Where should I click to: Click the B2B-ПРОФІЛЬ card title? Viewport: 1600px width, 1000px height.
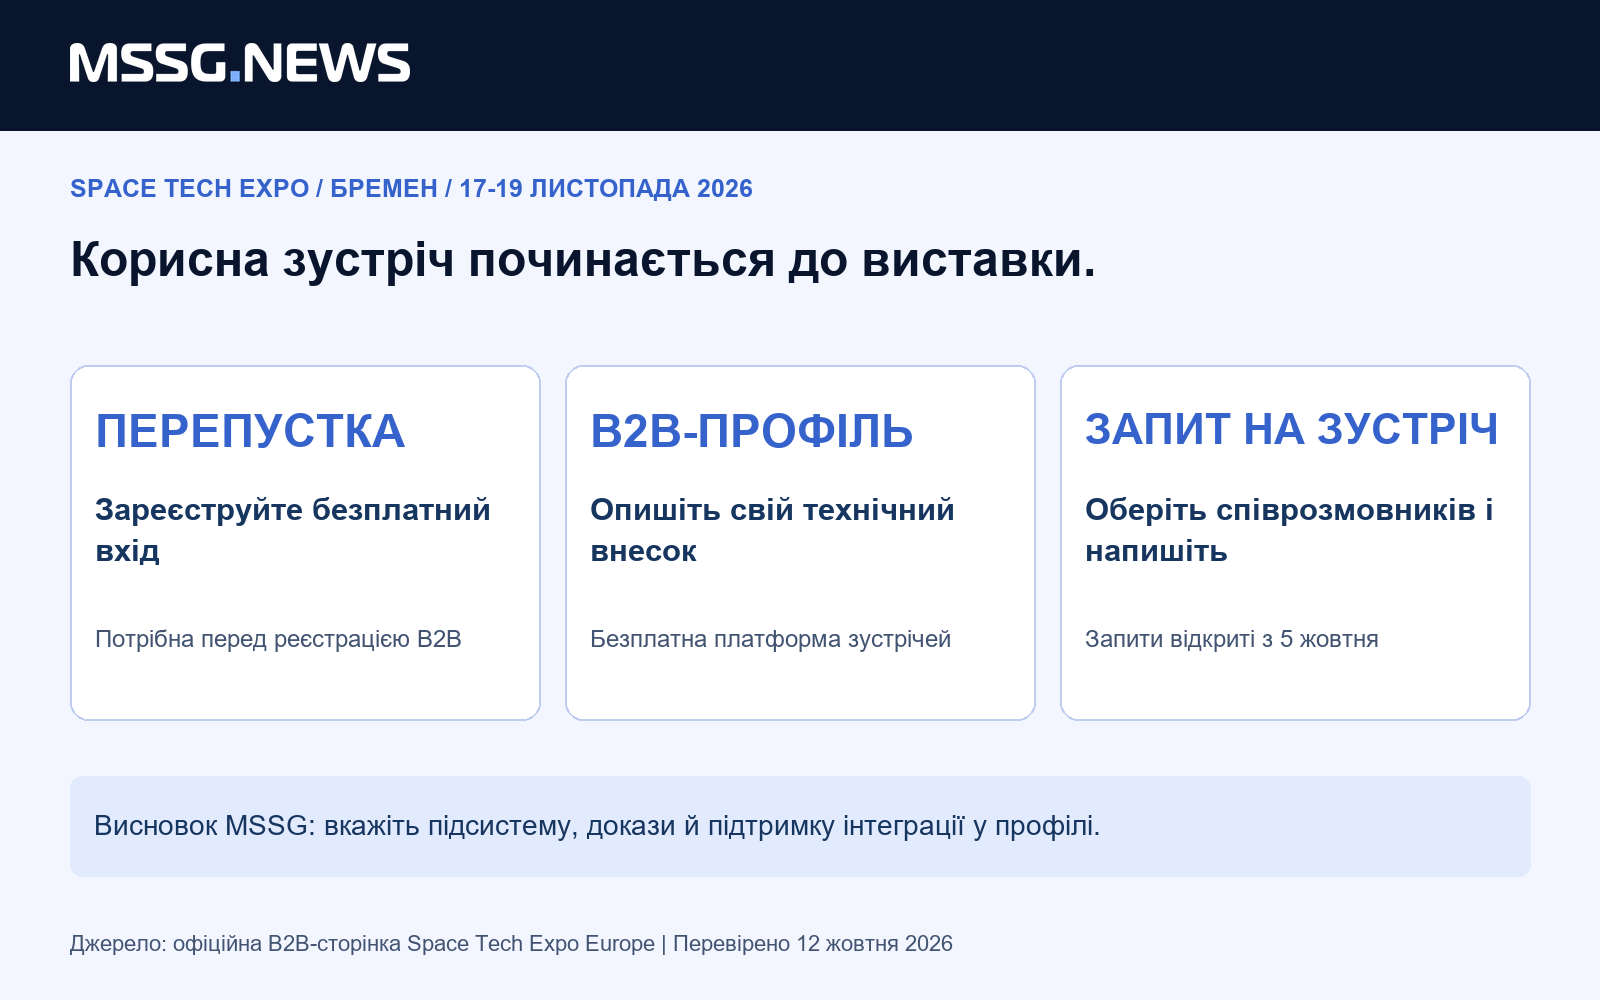752,431
